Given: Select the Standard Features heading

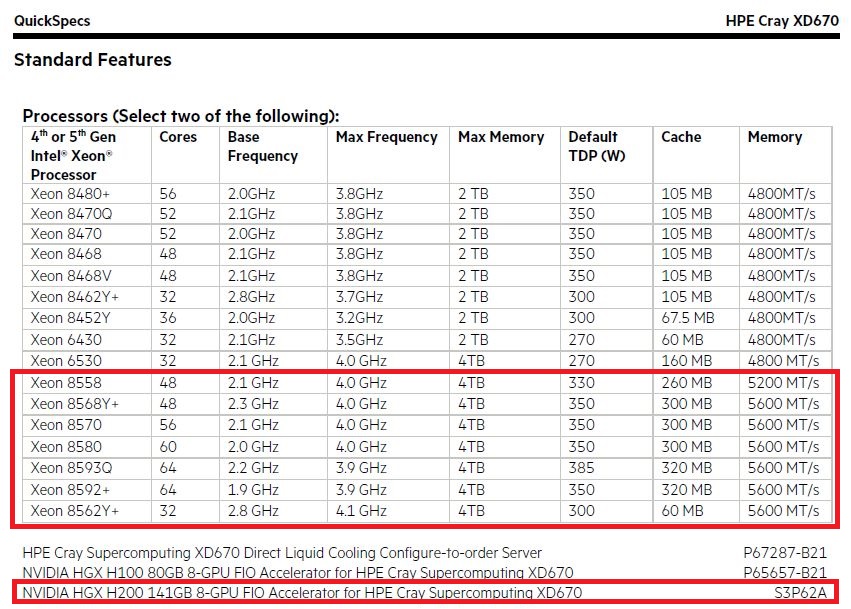Looking at the screenshot, I should (x=93, y=60).
